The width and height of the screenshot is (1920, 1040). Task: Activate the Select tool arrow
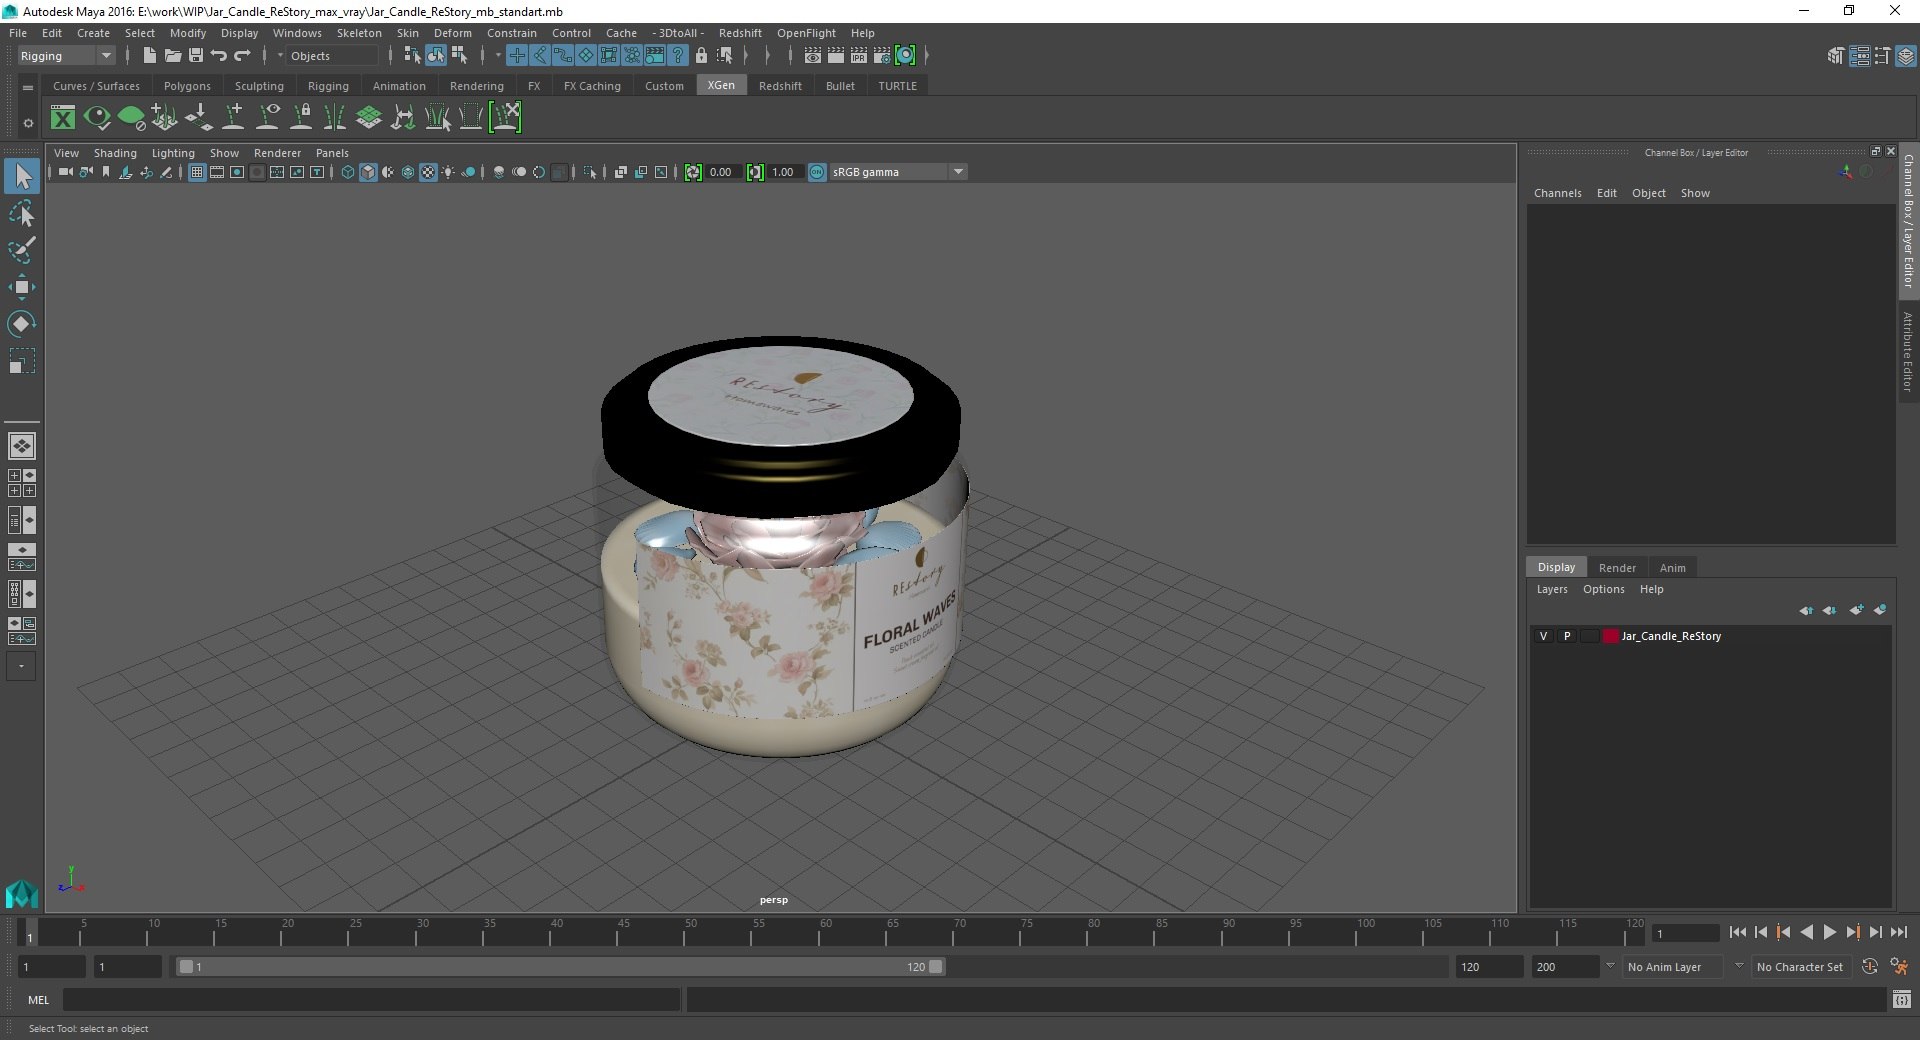coord(21,176)
